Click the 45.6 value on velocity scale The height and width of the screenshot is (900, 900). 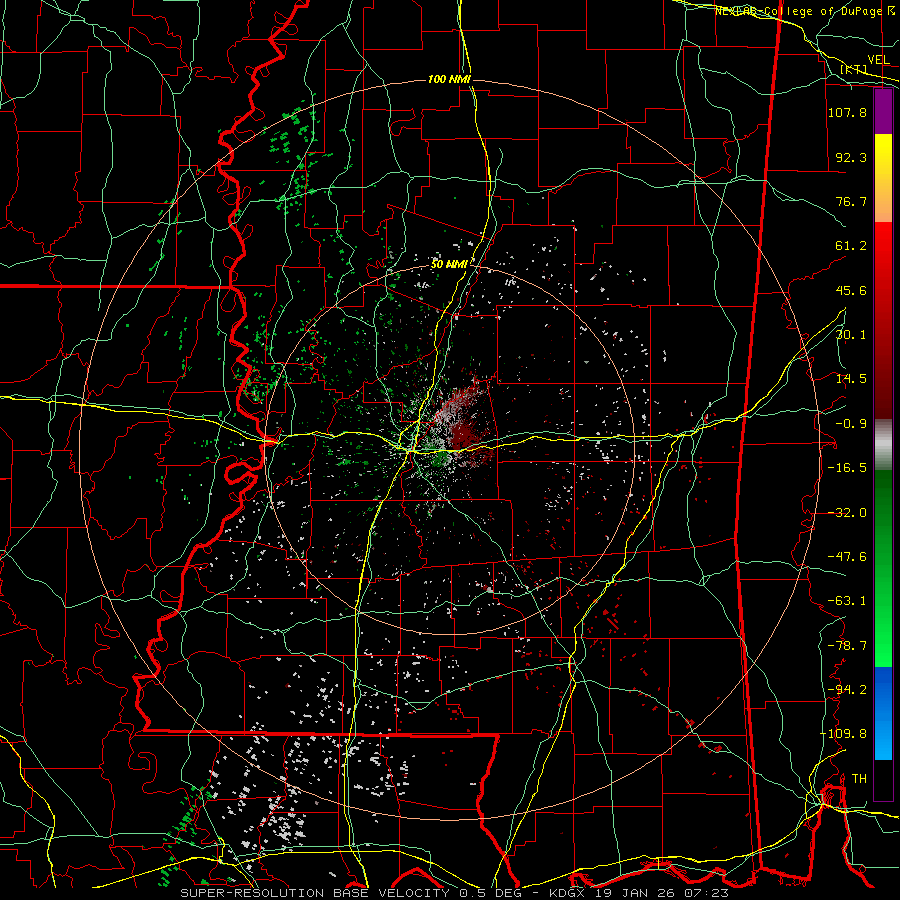851,290
